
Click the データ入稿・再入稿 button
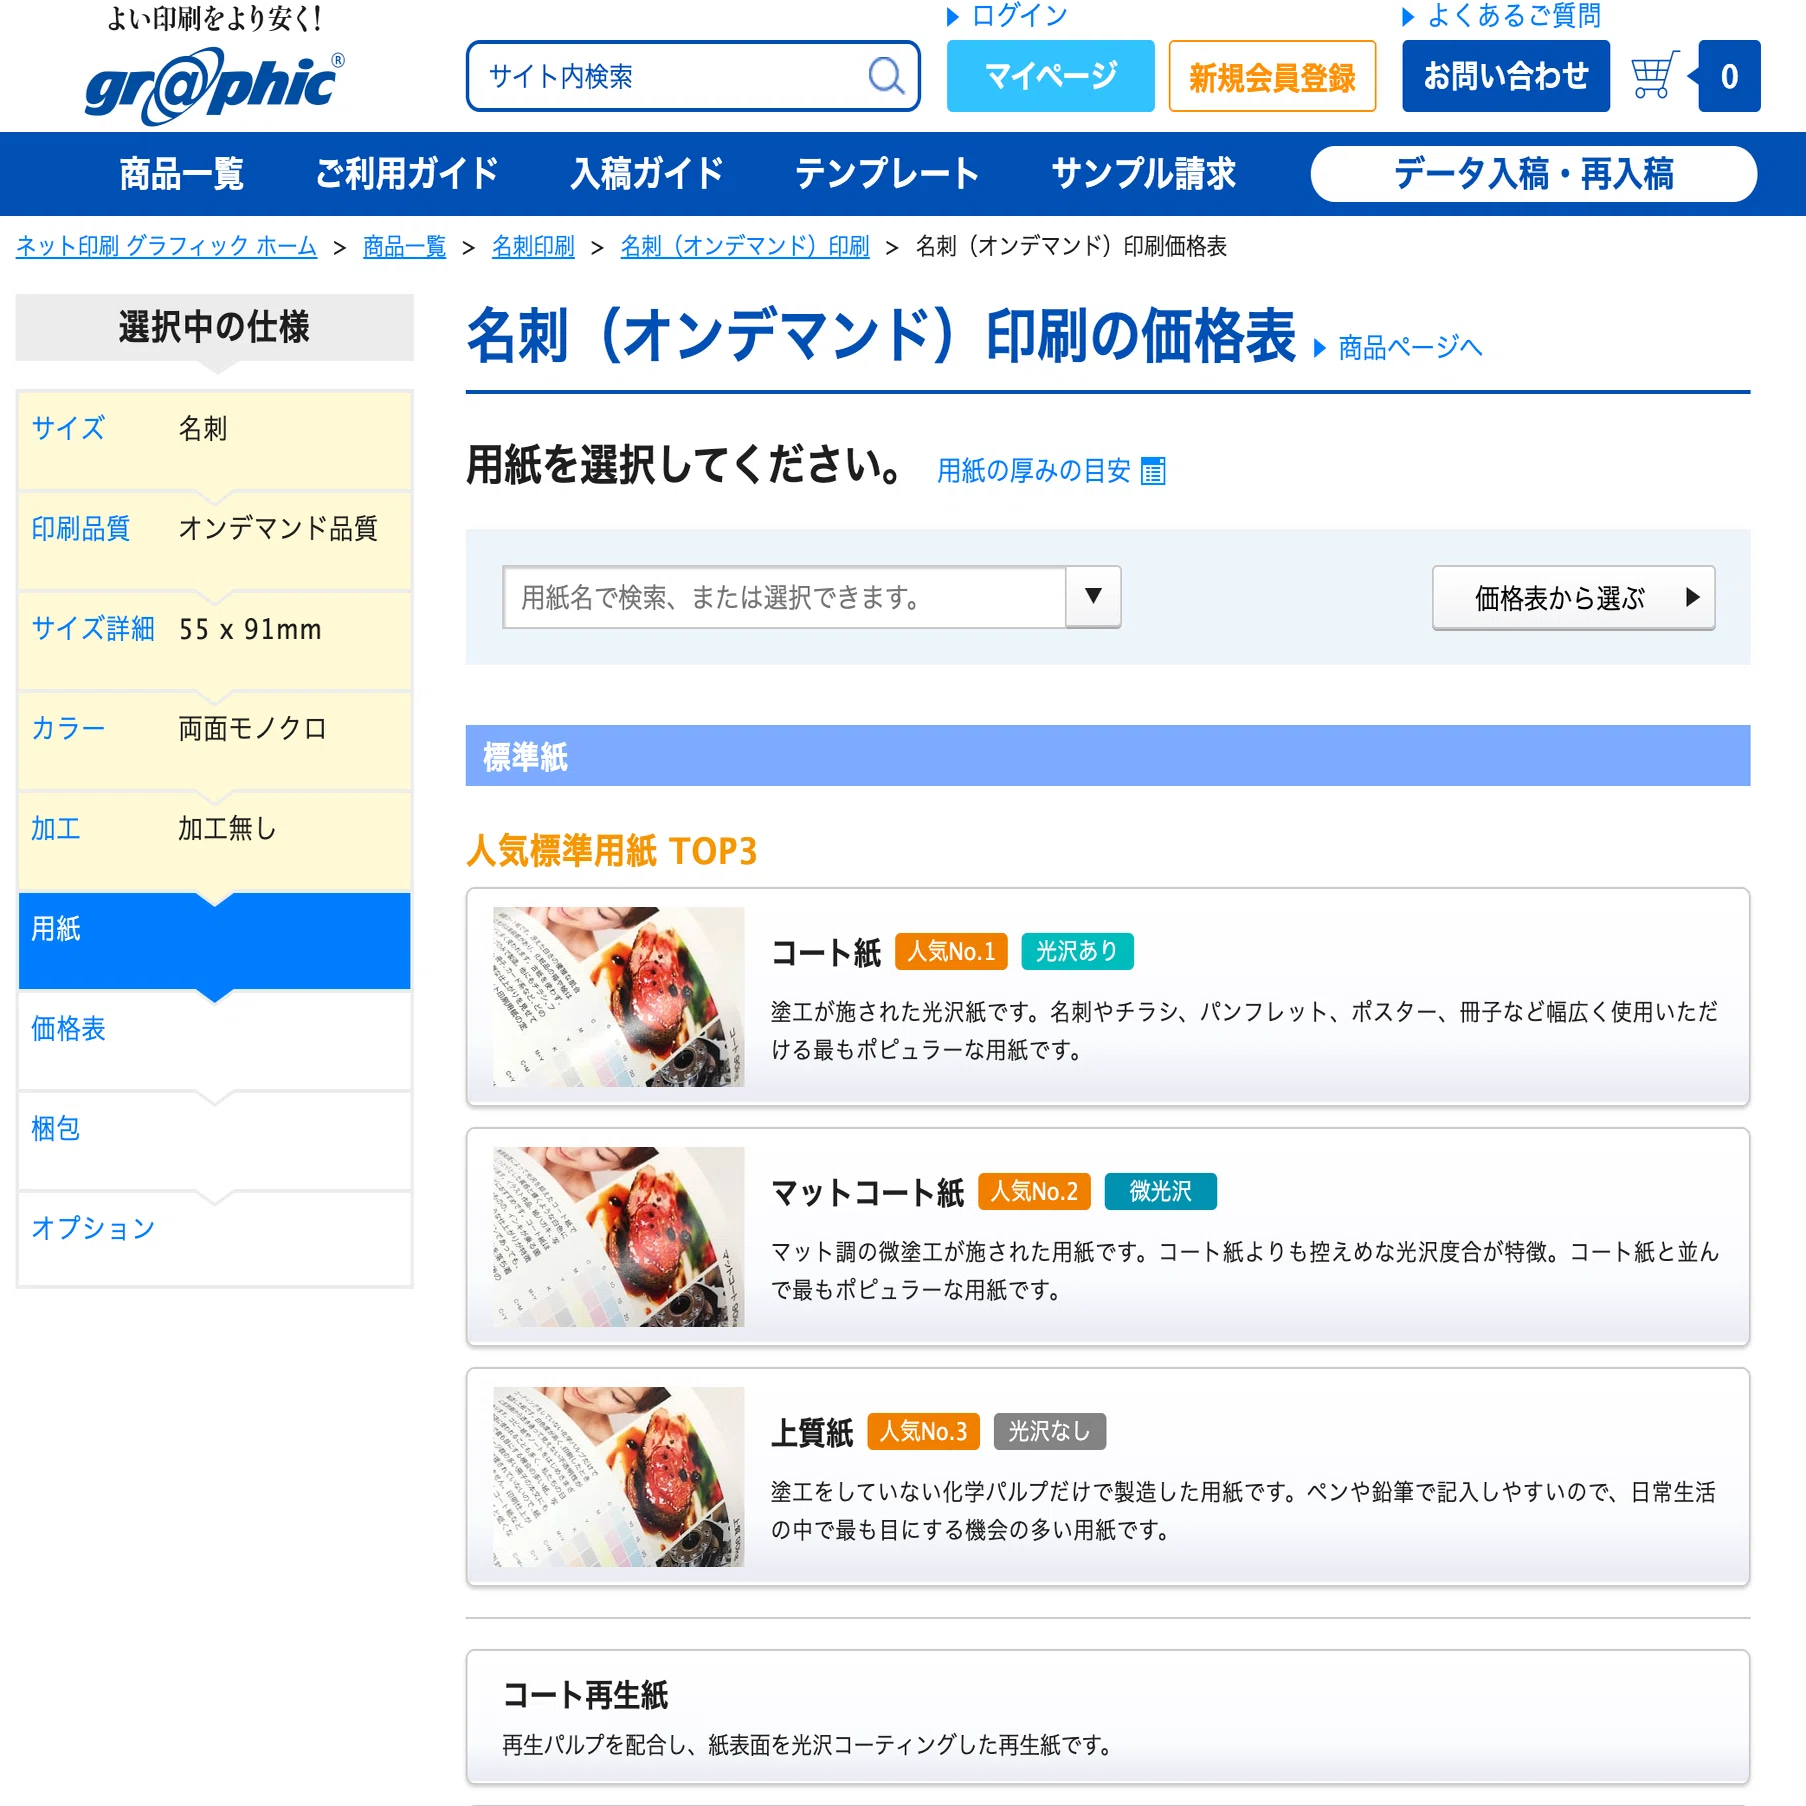pyautogui.click(x=1533, y=174)
